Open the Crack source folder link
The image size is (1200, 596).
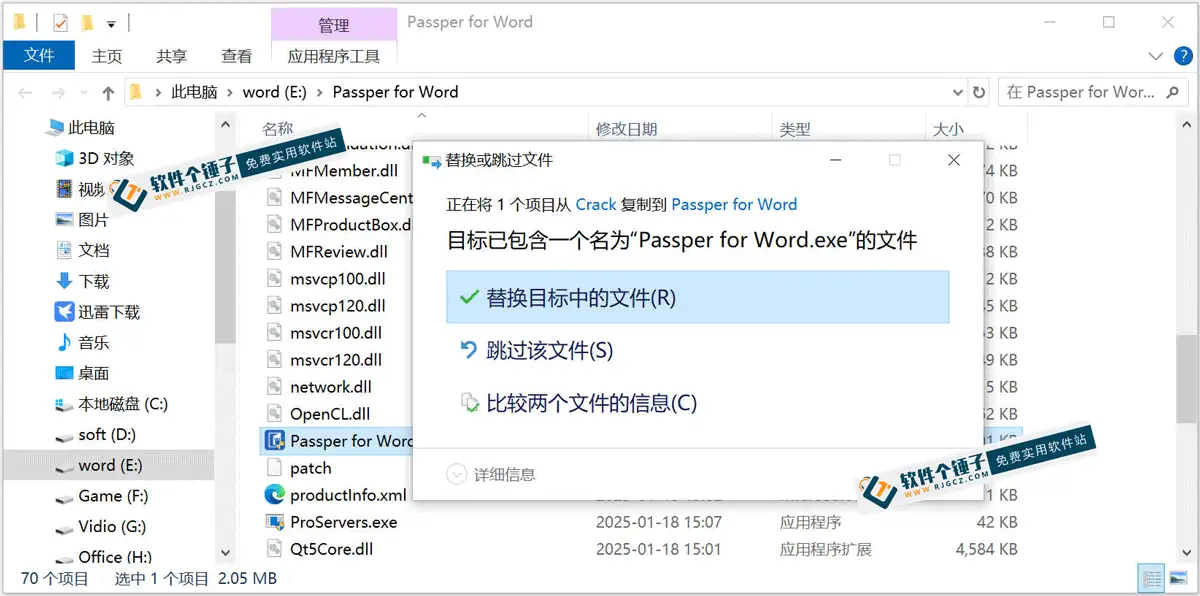[x=596, y=204]
